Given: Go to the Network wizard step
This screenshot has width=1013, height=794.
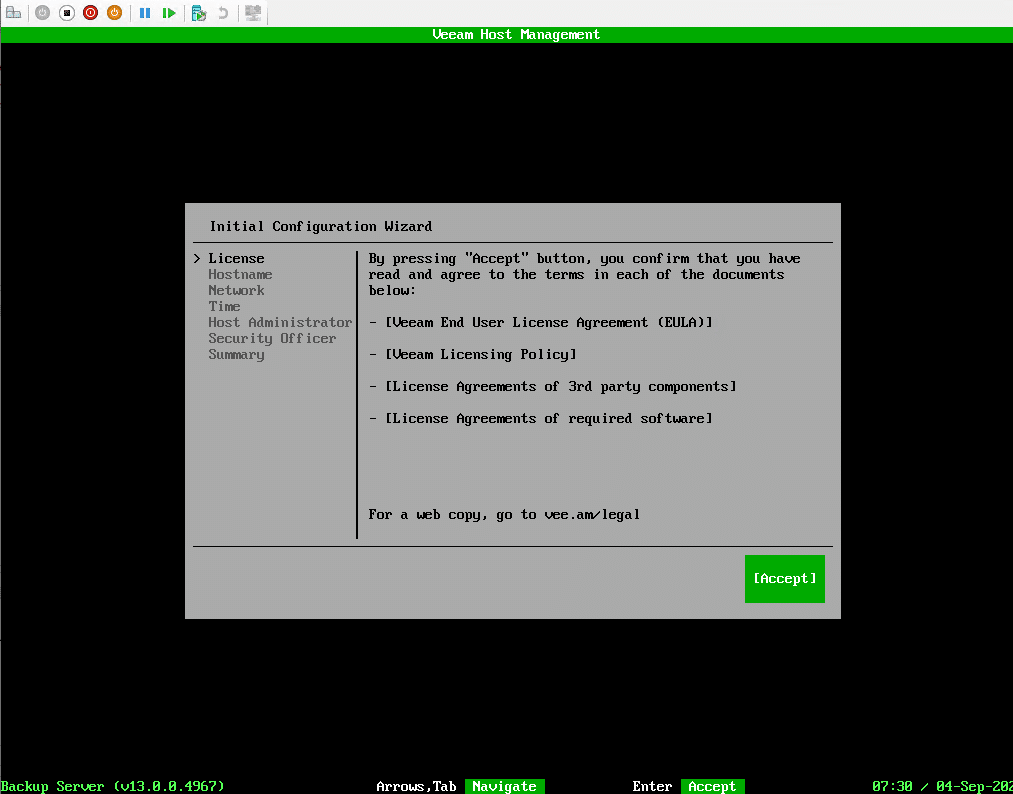Looking at the screenshot, I should tap(236, 290).
